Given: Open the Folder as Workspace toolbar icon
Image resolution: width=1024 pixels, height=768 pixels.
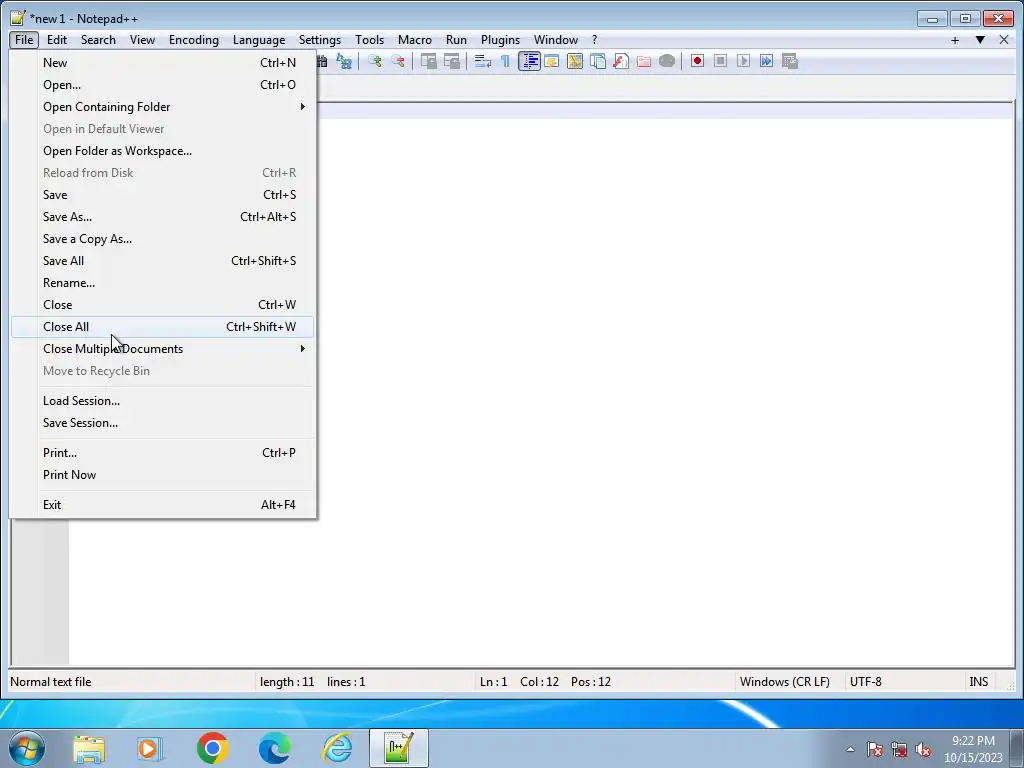Looking at the screenshot, I should click(x=644, y=61).
